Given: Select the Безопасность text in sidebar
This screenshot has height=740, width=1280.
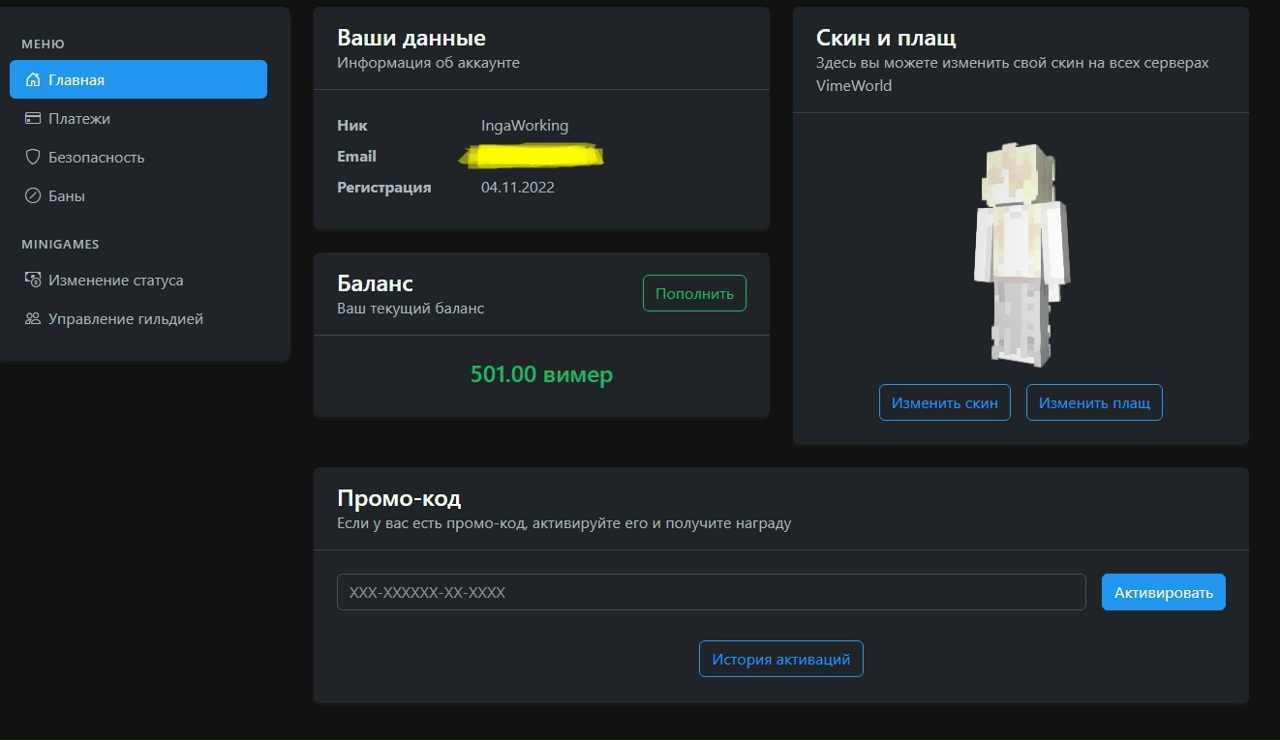Looking at the screenshot, I should [x=96, y=157].
